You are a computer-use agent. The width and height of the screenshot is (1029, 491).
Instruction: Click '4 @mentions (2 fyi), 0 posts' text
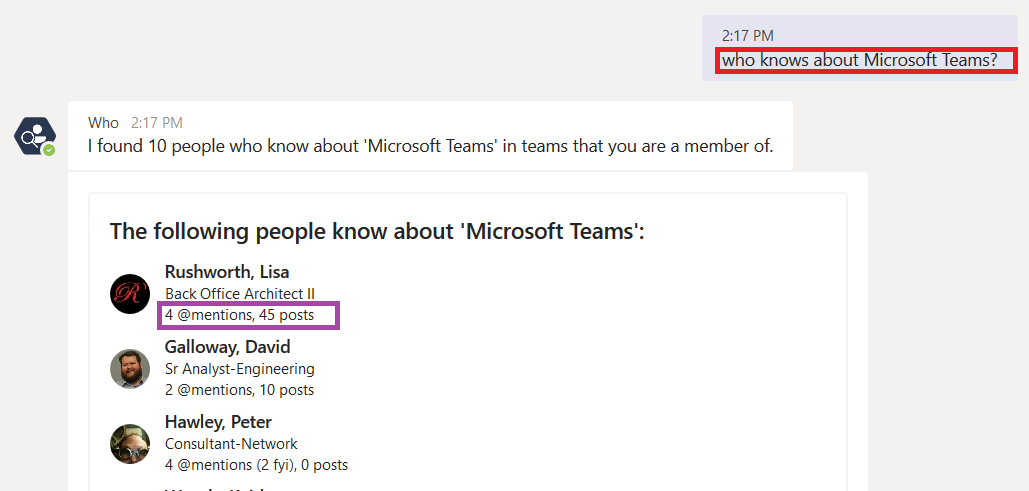(257, 465)
